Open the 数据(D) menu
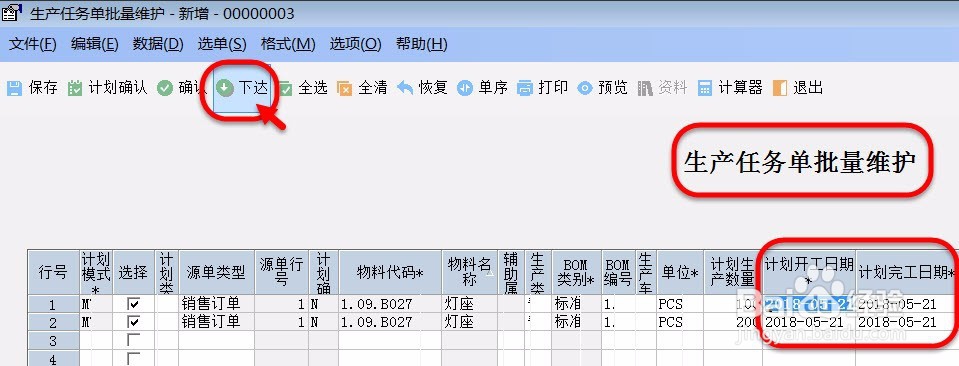 [158, 44]
